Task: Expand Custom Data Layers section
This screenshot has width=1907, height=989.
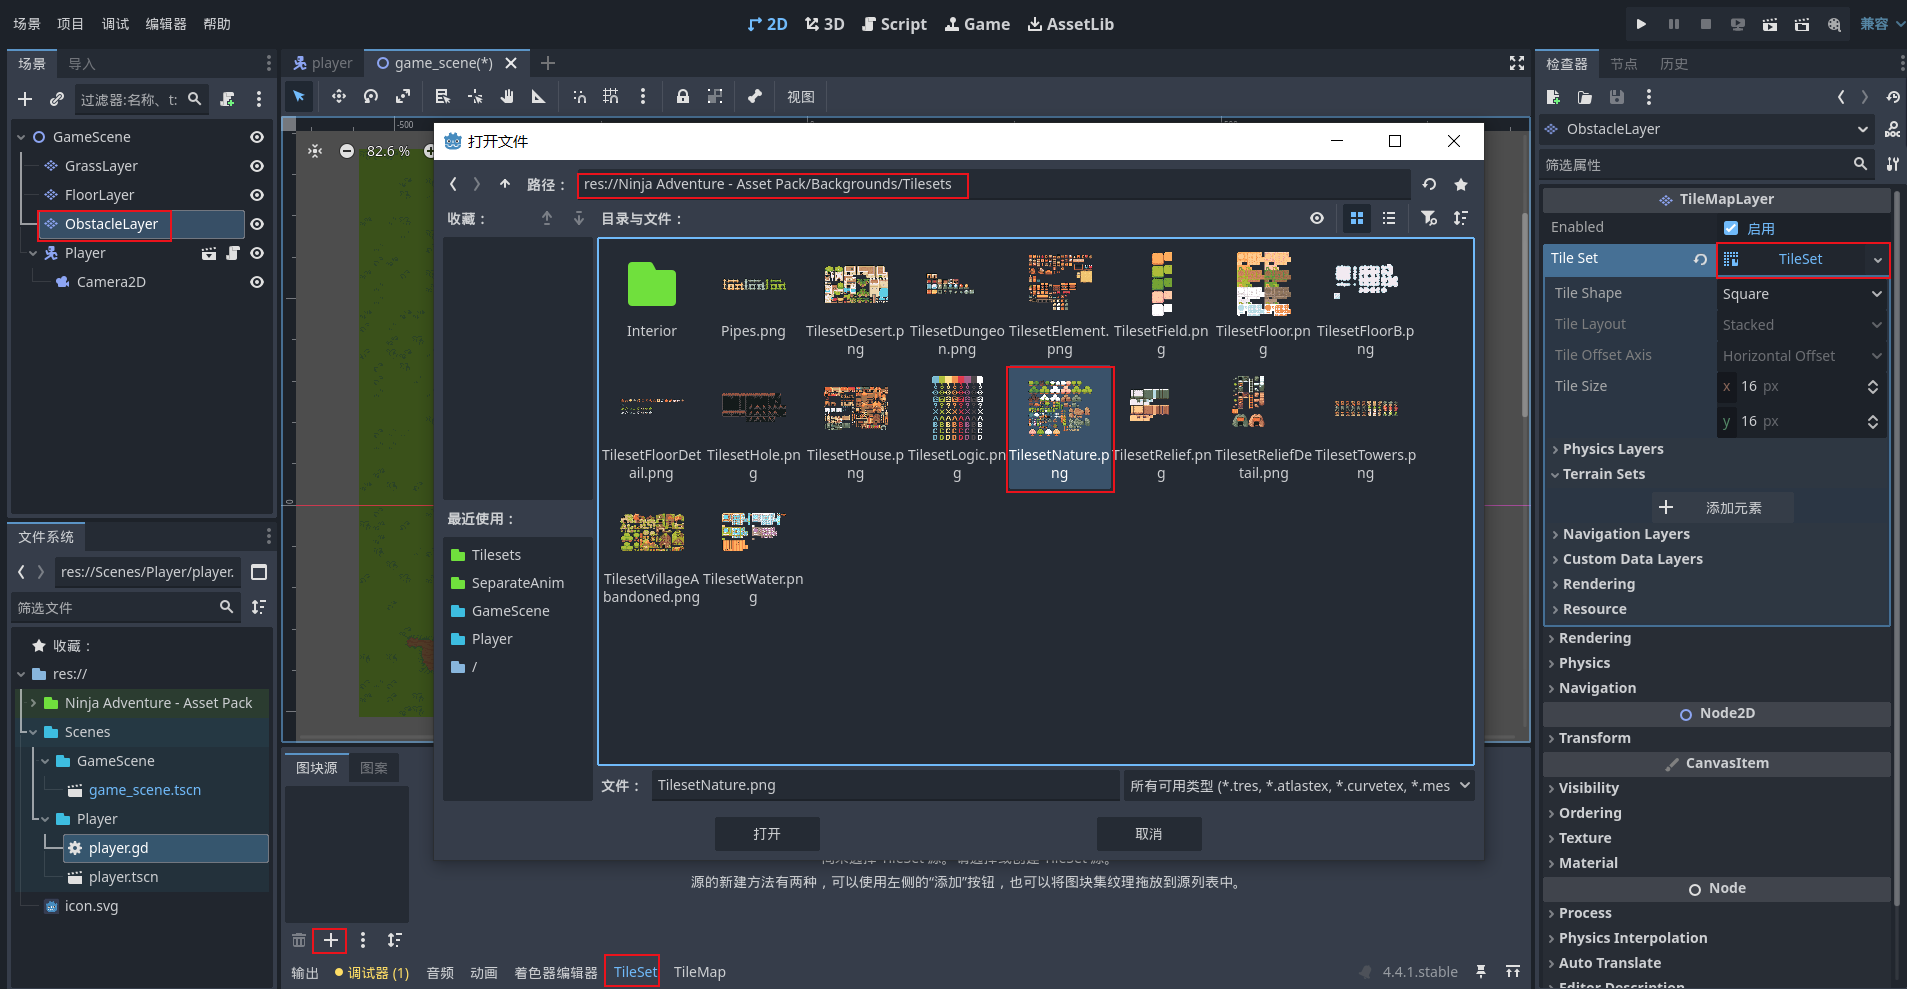Action: [1632, 559]
